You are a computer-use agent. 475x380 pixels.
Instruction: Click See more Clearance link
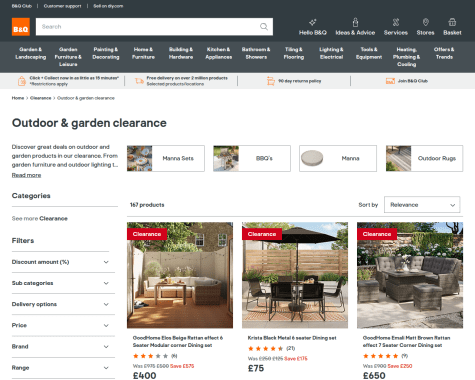[x=40, y=219]
